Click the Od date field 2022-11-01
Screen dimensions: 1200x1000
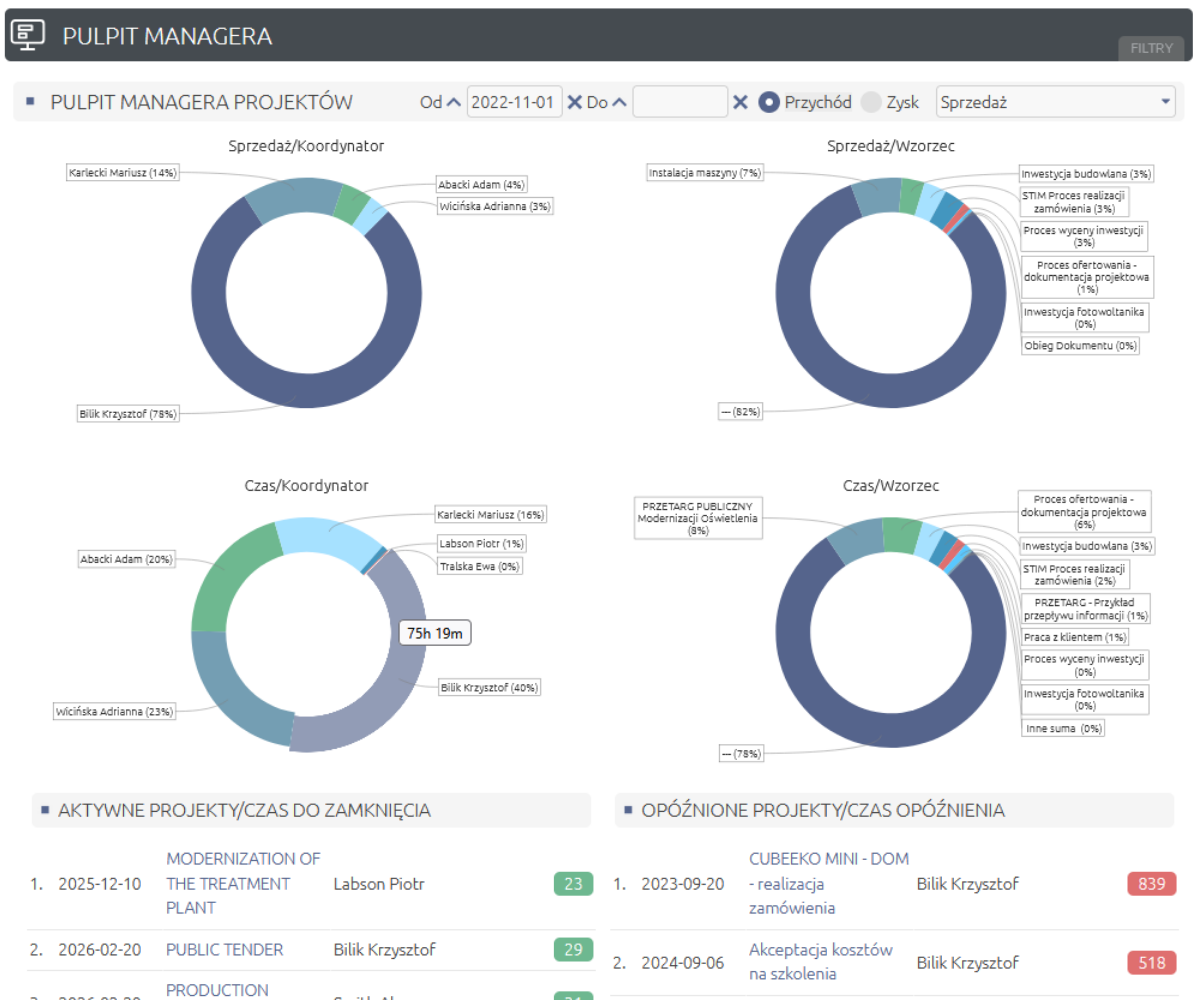[514, 102]
